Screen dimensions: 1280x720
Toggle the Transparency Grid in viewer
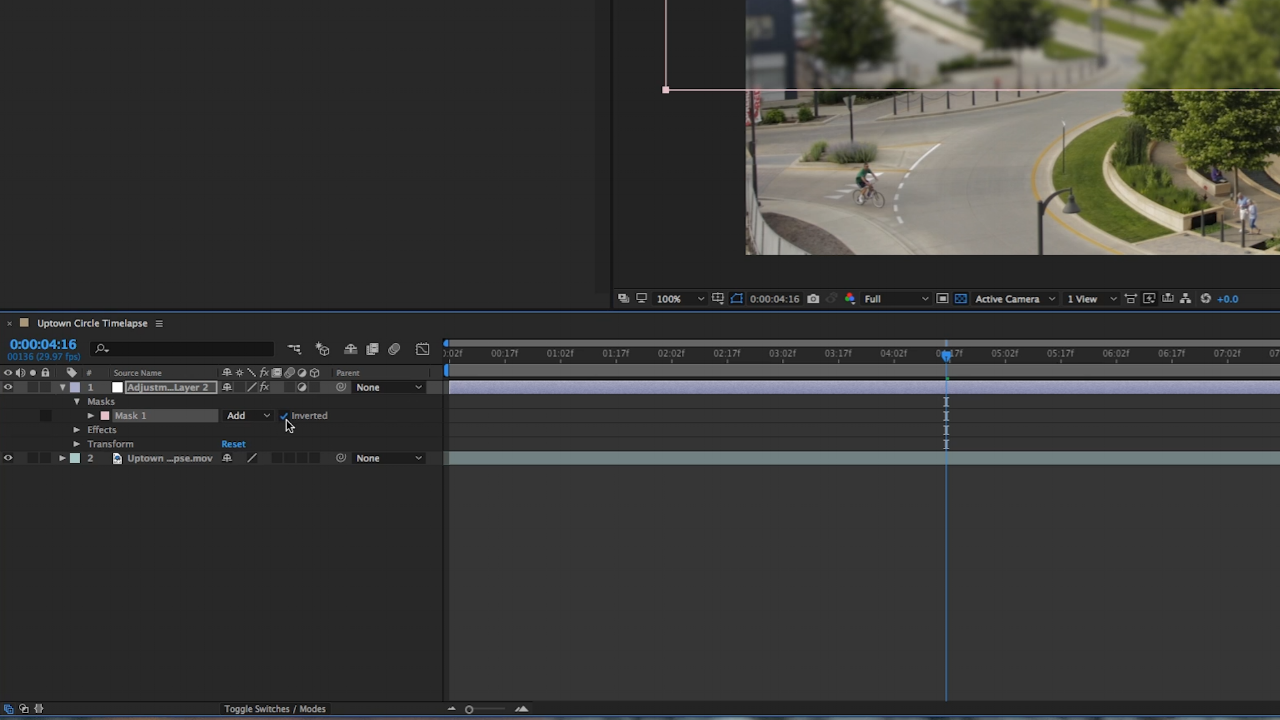click(961, 299)
